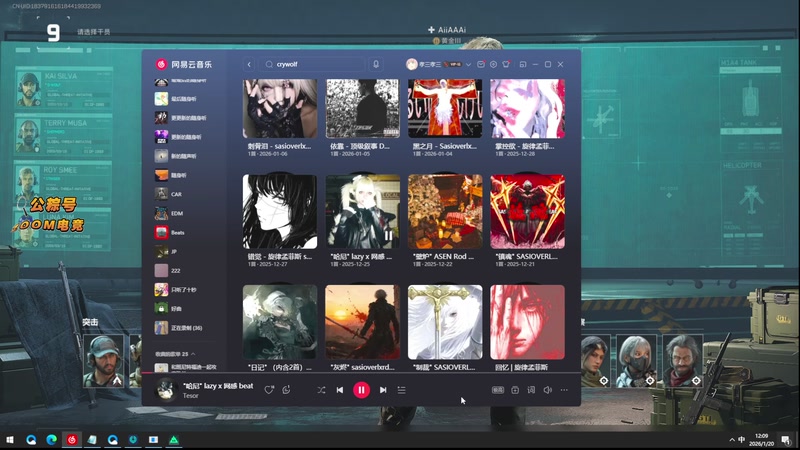The height and width of the screenshot is (450, 800).
Task: Click the sound quality badge in player bar
Action: click(x=498, y=390)
